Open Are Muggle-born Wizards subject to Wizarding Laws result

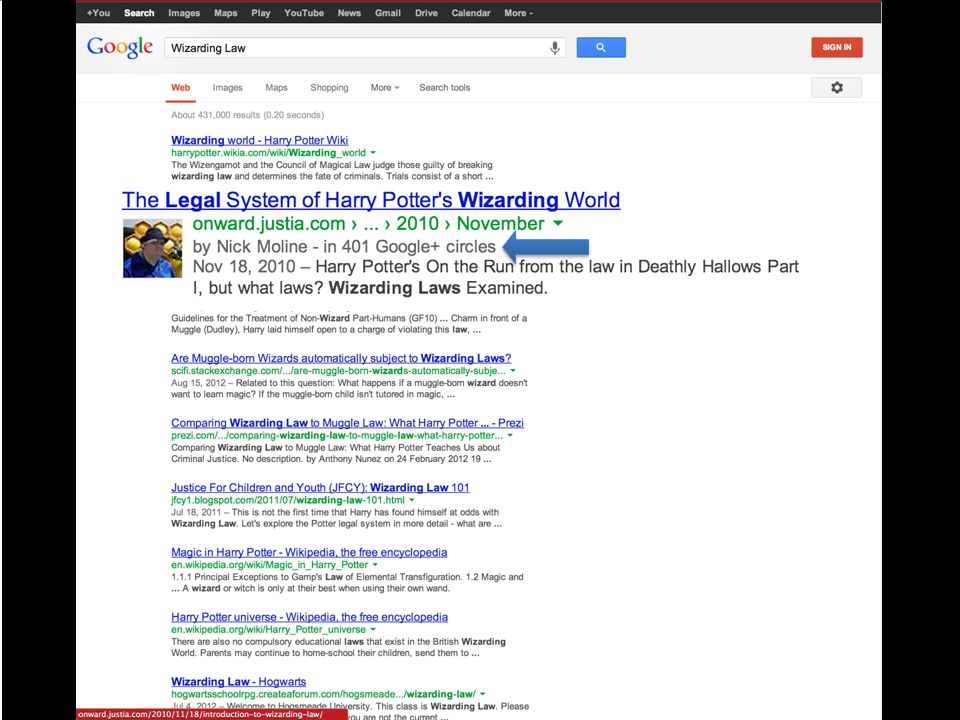341,358
